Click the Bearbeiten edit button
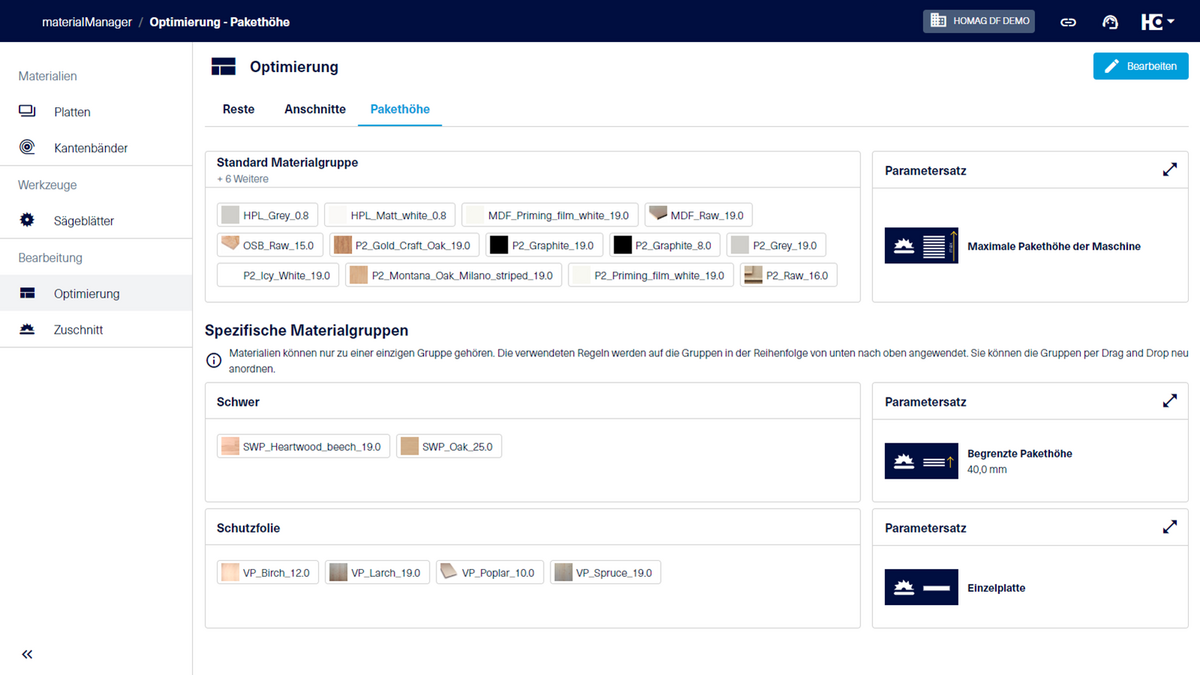Image resolution: width=1200 pixels, height=675 pixels. pos(1140,66)
